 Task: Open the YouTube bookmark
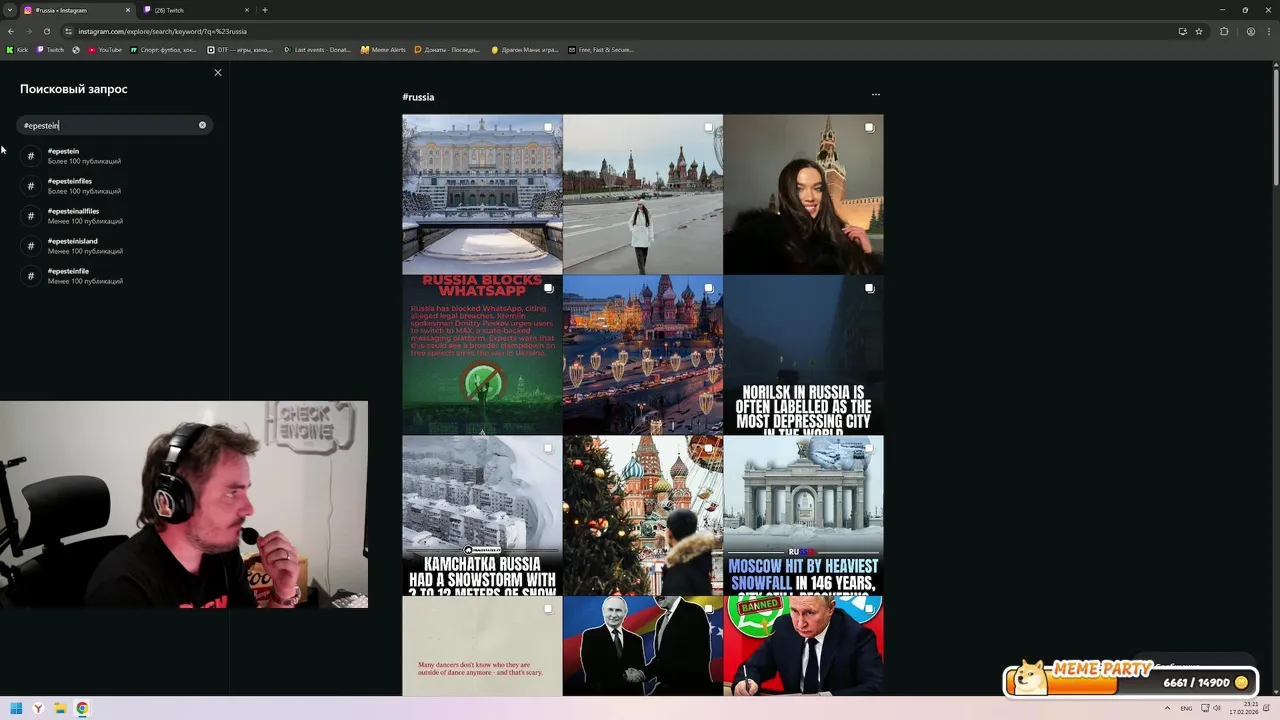[x=105, y=49]
